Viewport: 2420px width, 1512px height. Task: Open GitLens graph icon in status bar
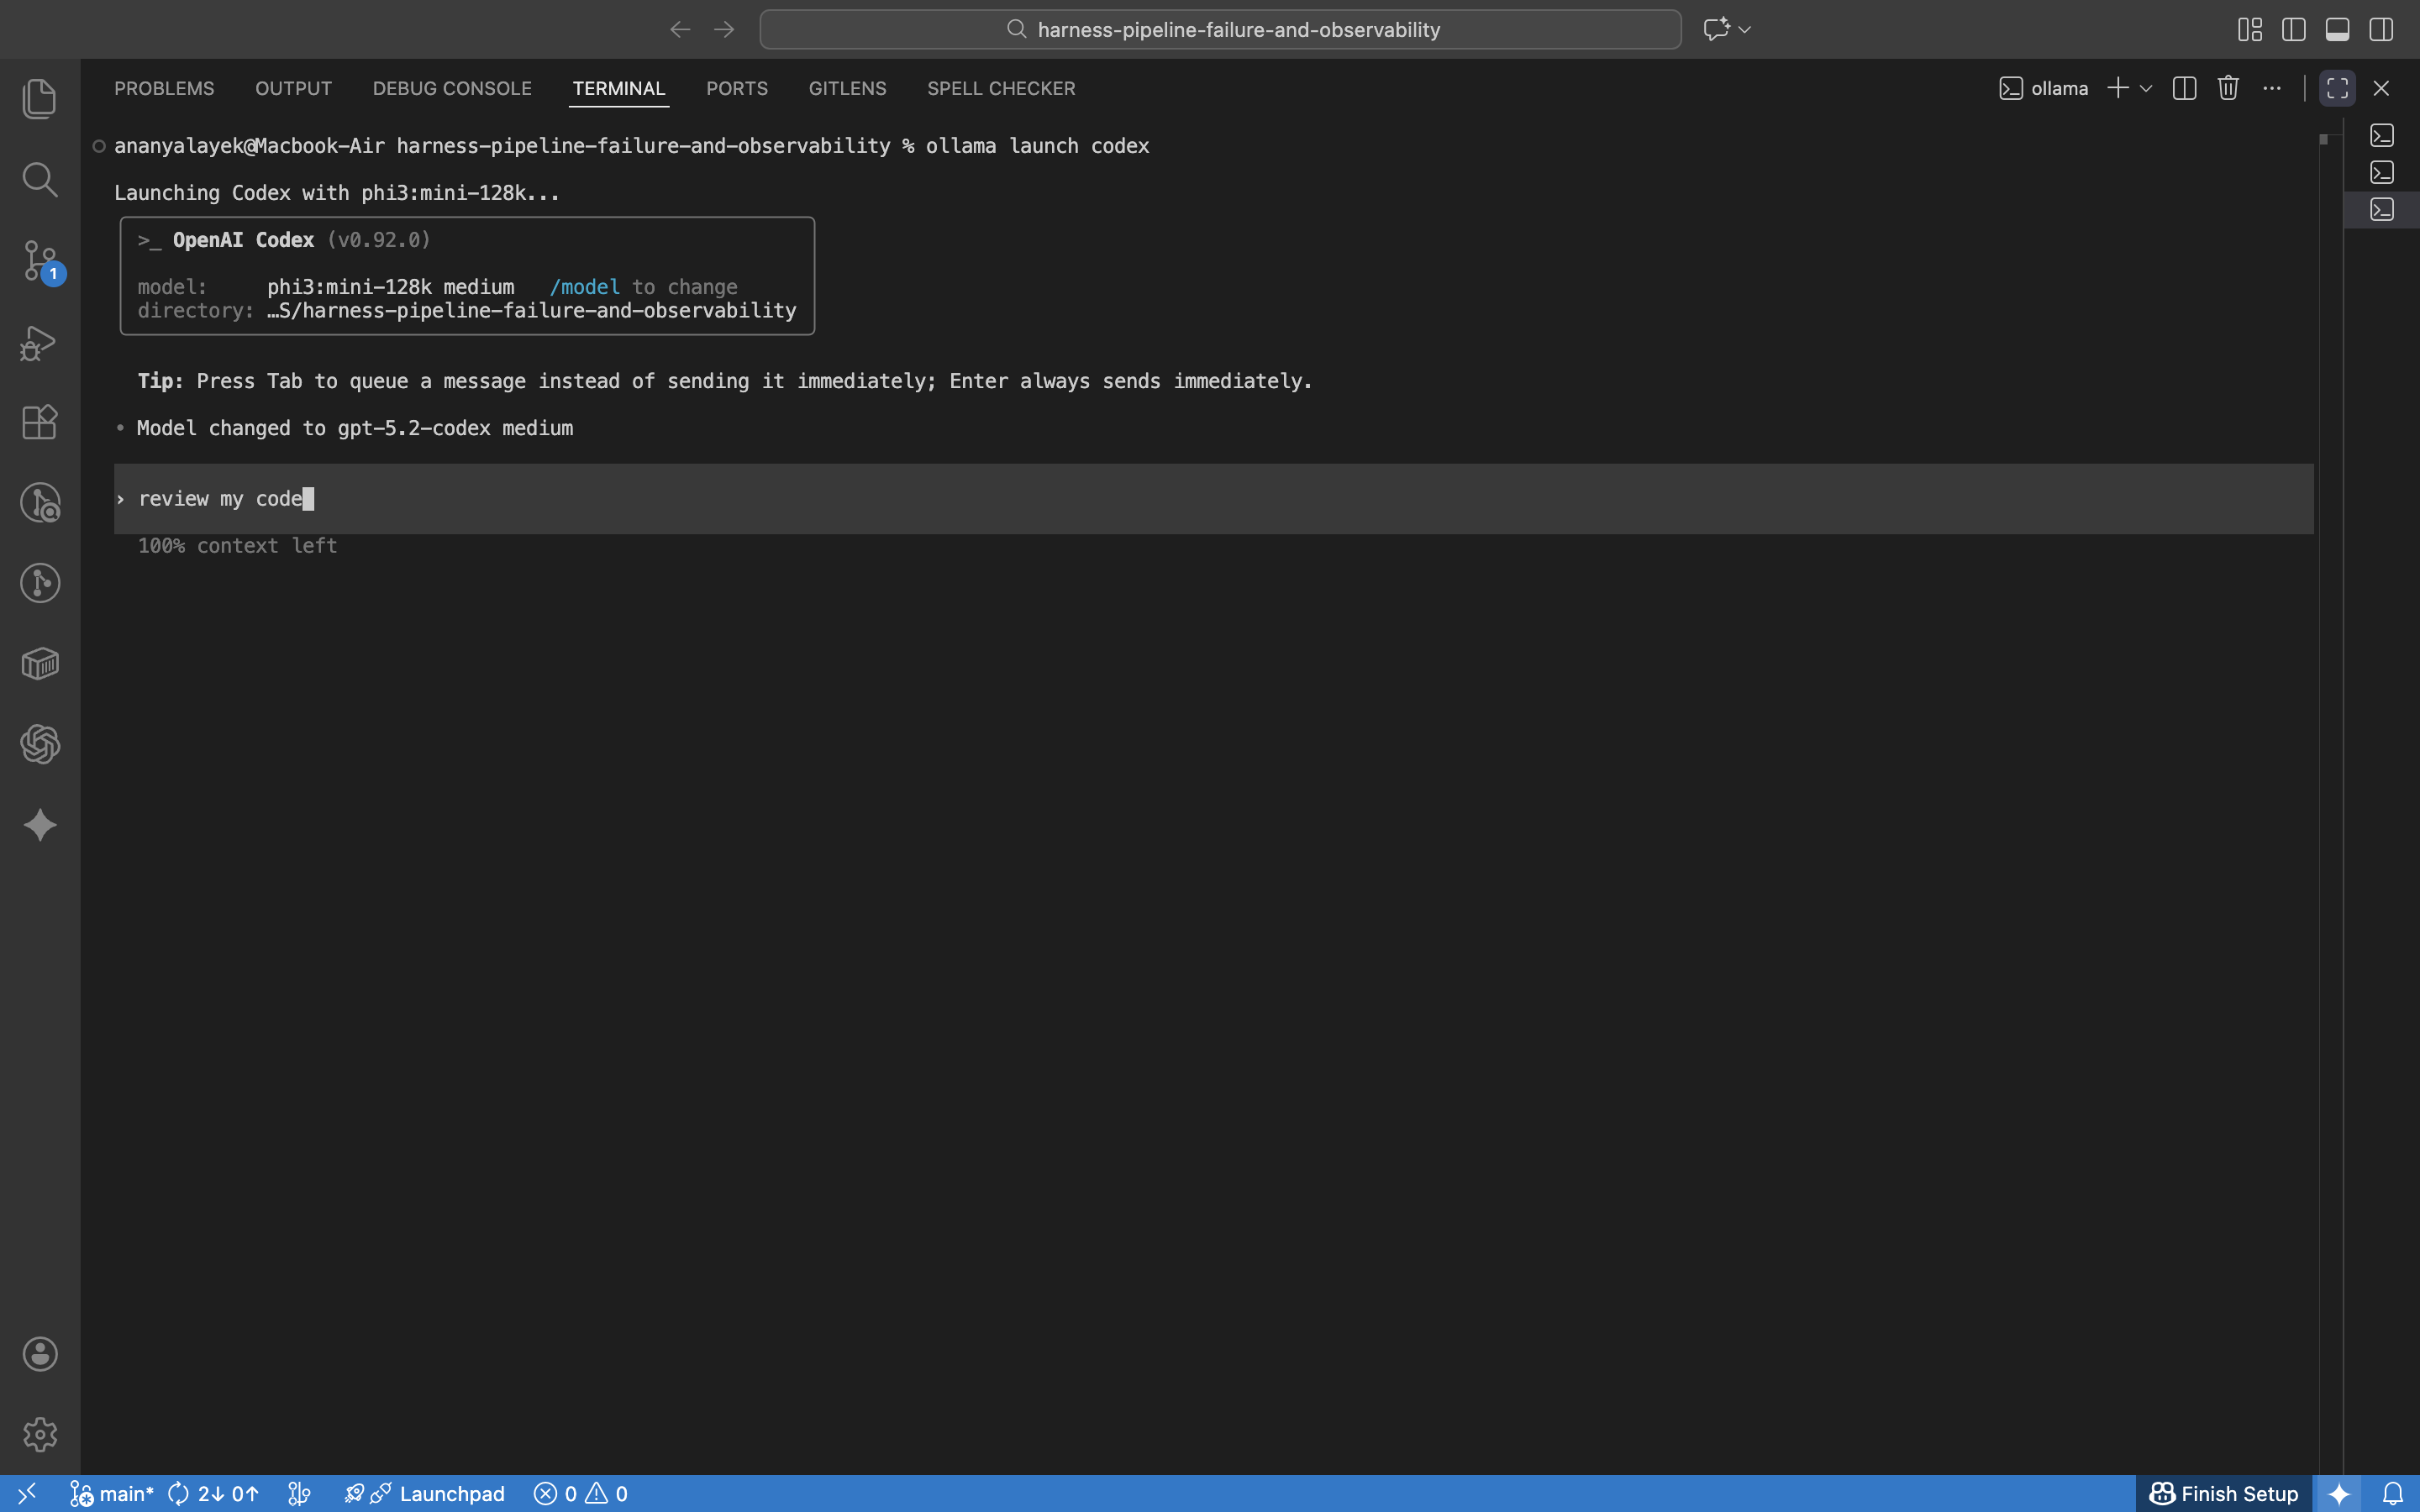[299, 1493]
